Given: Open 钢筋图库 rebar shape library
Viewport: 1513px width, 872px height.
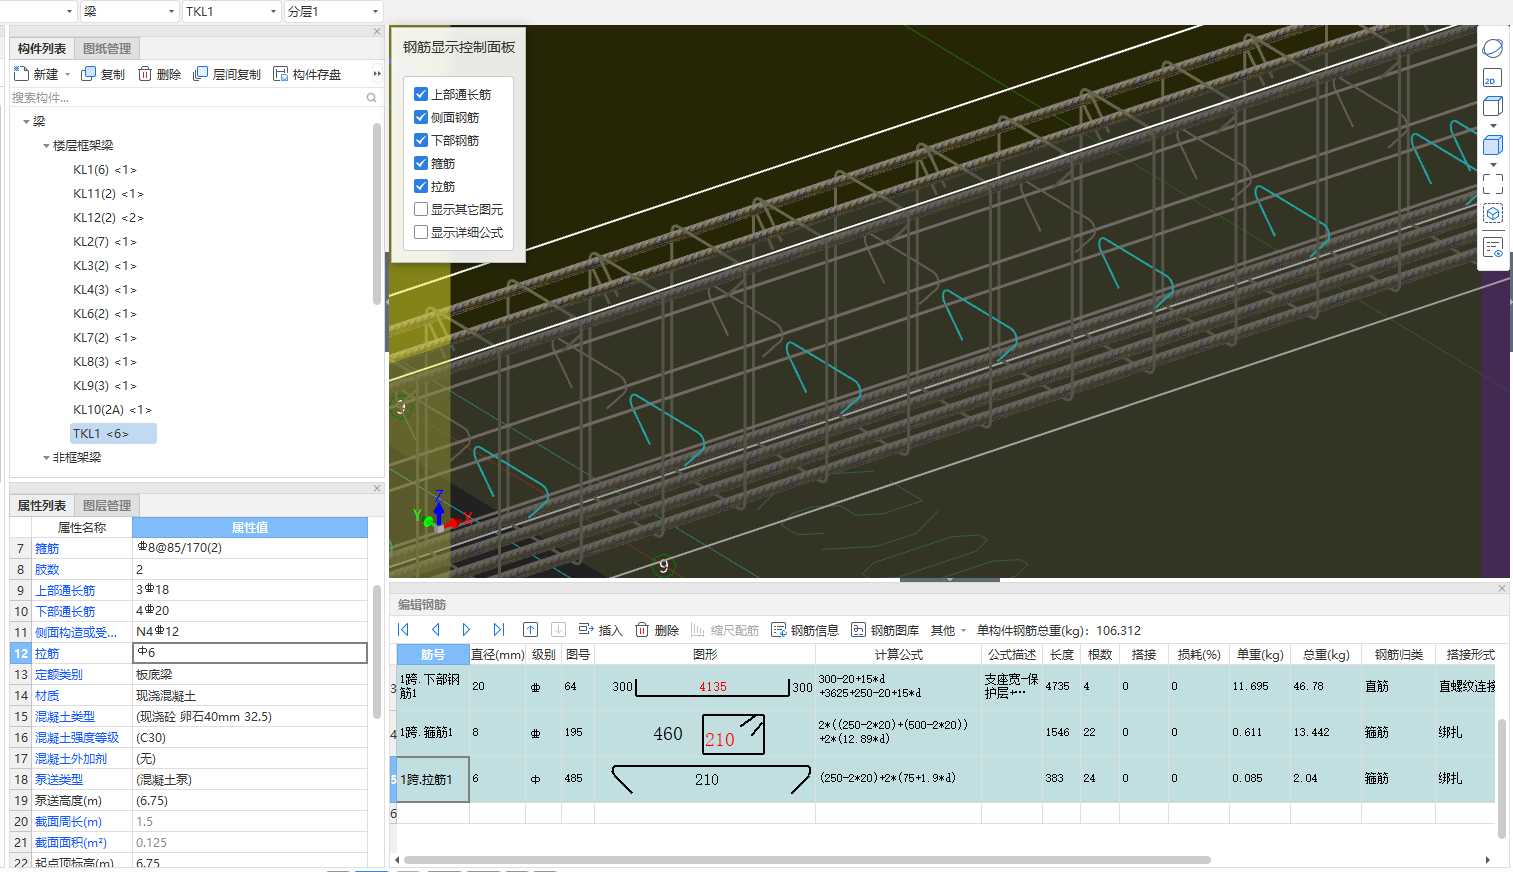Looking at the screenshot, I should (x=885, y=630).
